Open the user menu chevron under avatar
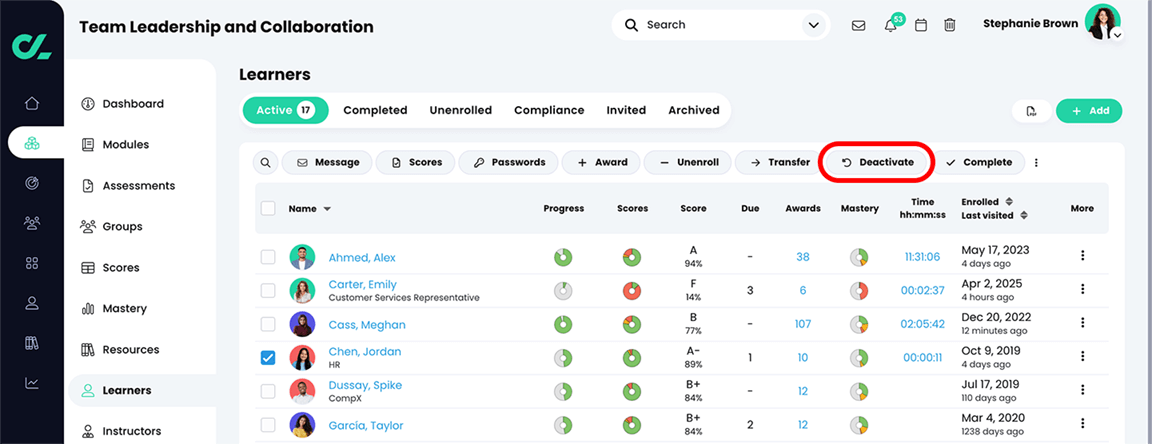 pos(1117,35)
